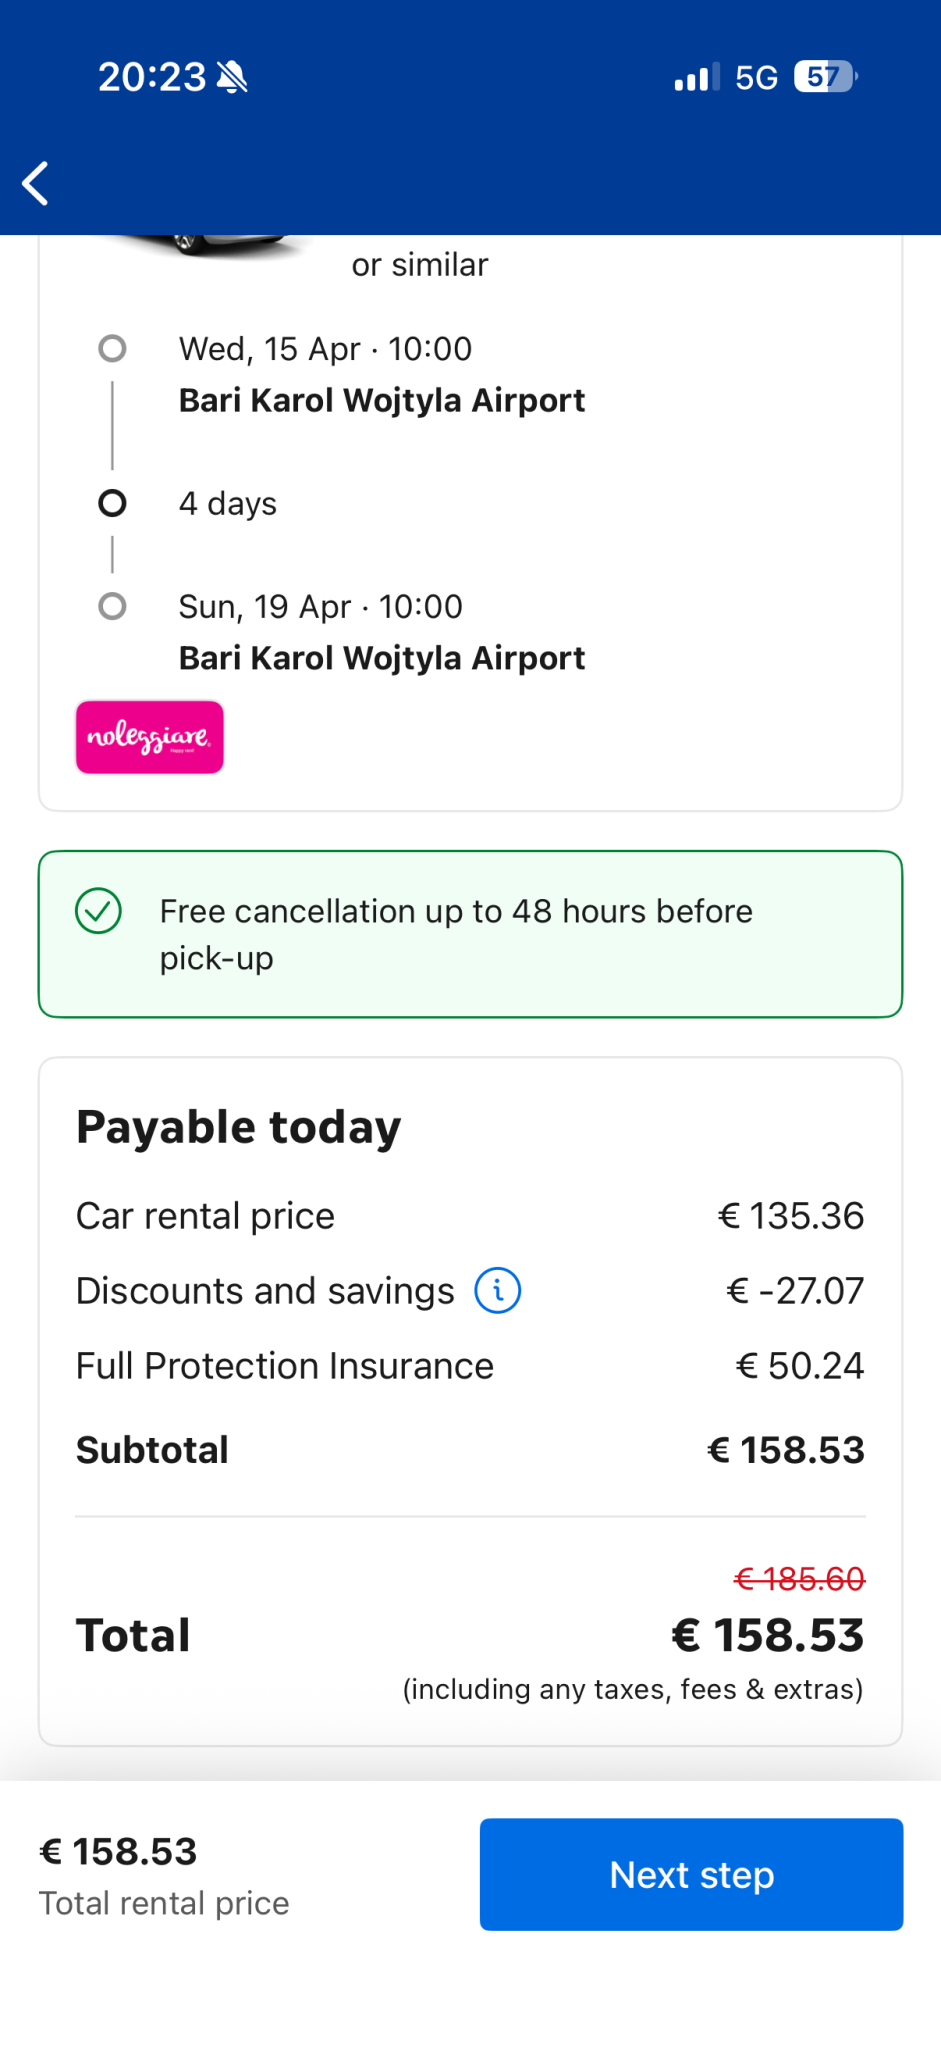
Task: Tap the free cancellation banner text
Action: coord(456,934)
